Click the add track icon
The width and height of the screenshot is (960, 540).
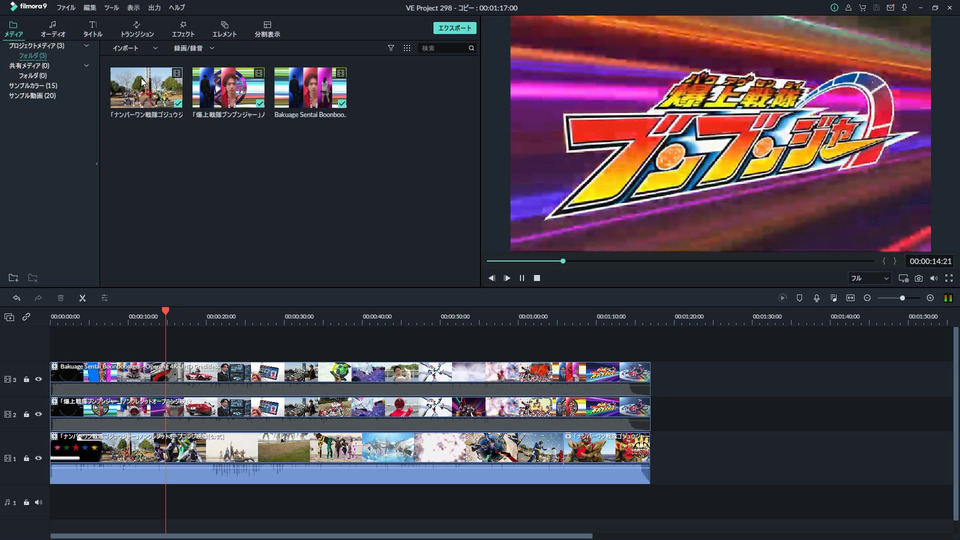pyautogui.click(x=9, y=317)
